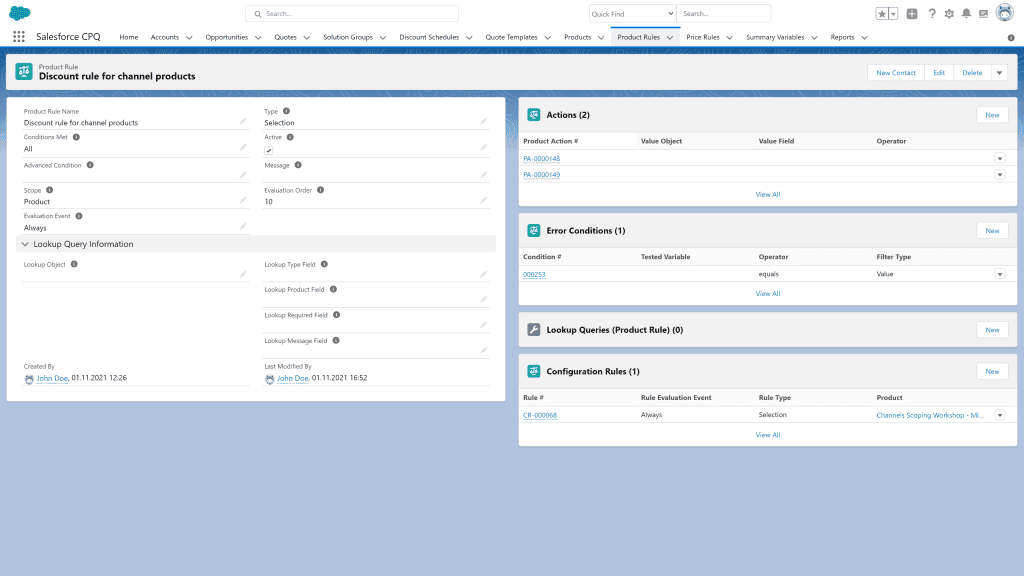This screenshot has width=1024, height=576.
Task: Open row actions for PA-0000148
Action: click(x=1000, y=159)
